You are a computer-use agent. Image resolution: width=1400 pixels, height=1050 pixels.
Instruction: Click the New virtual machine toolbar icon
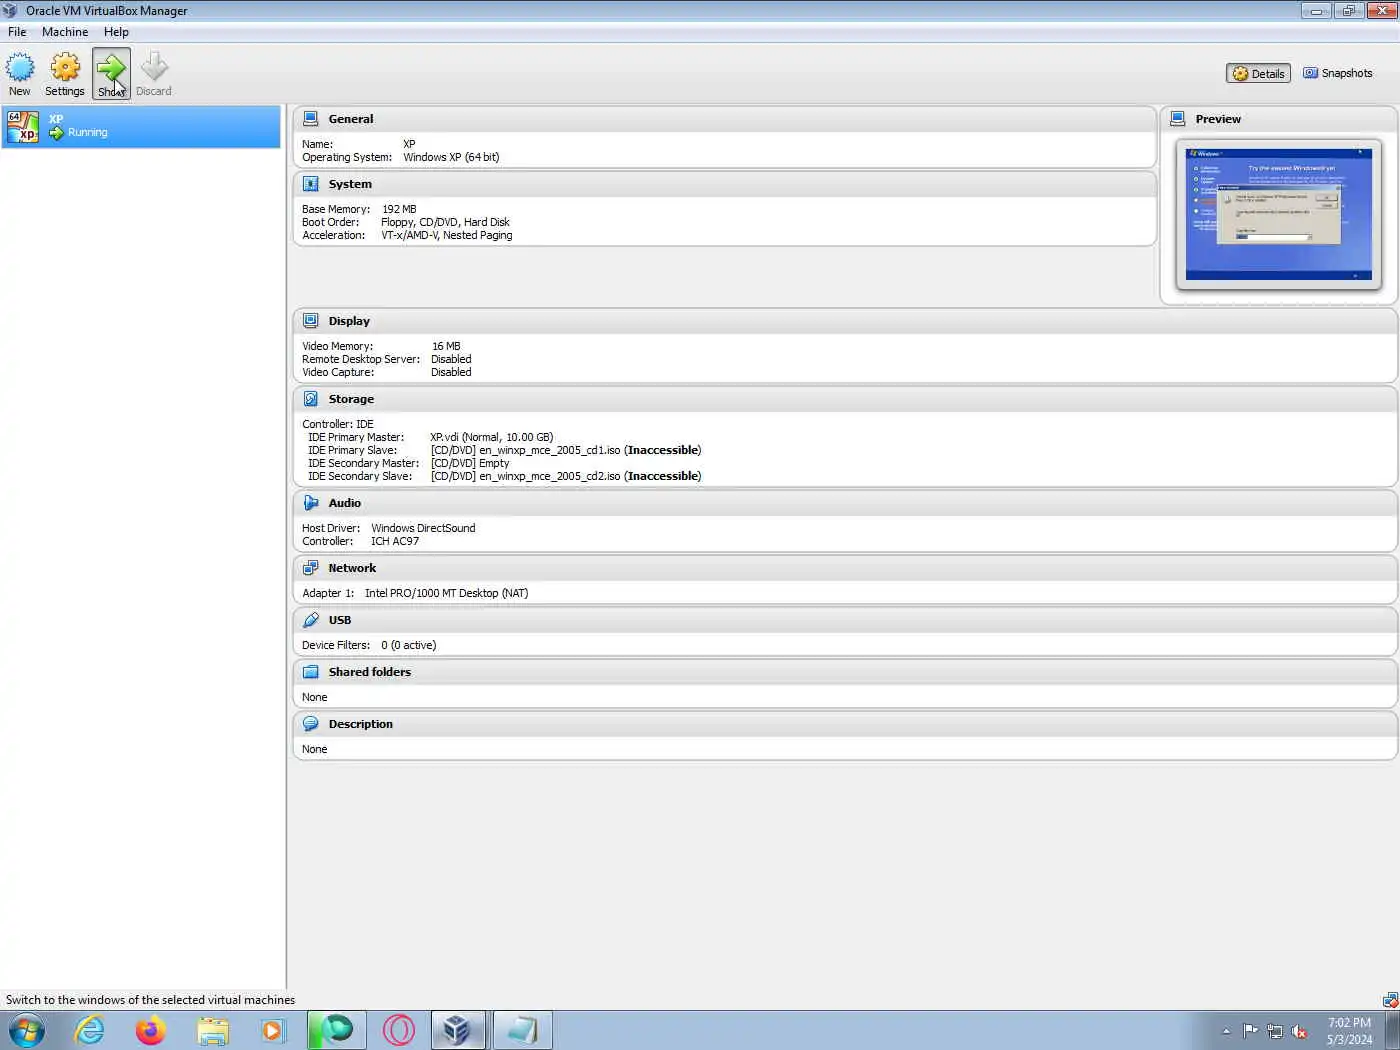(x=20, y=75)
